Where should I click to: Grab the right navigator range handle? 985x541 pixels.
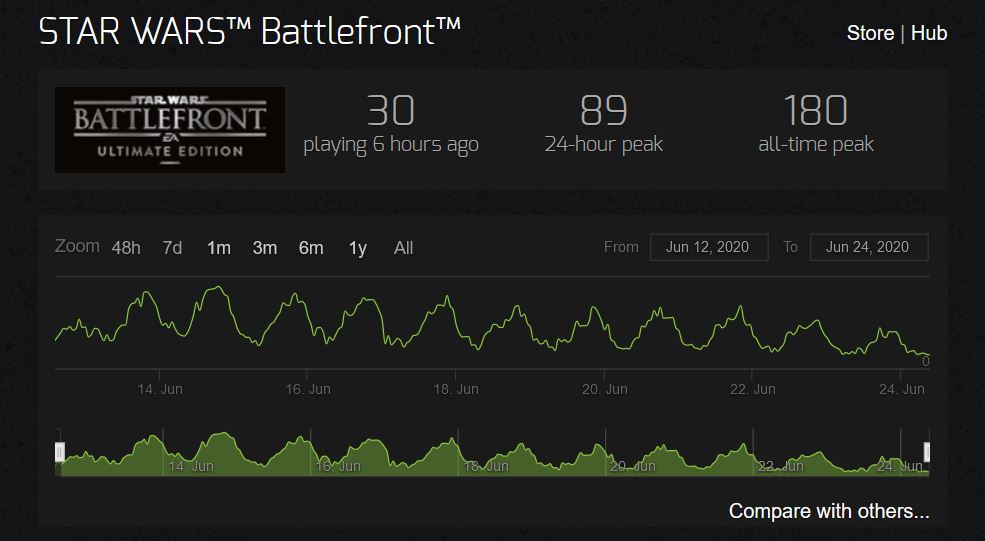(926, 452)
